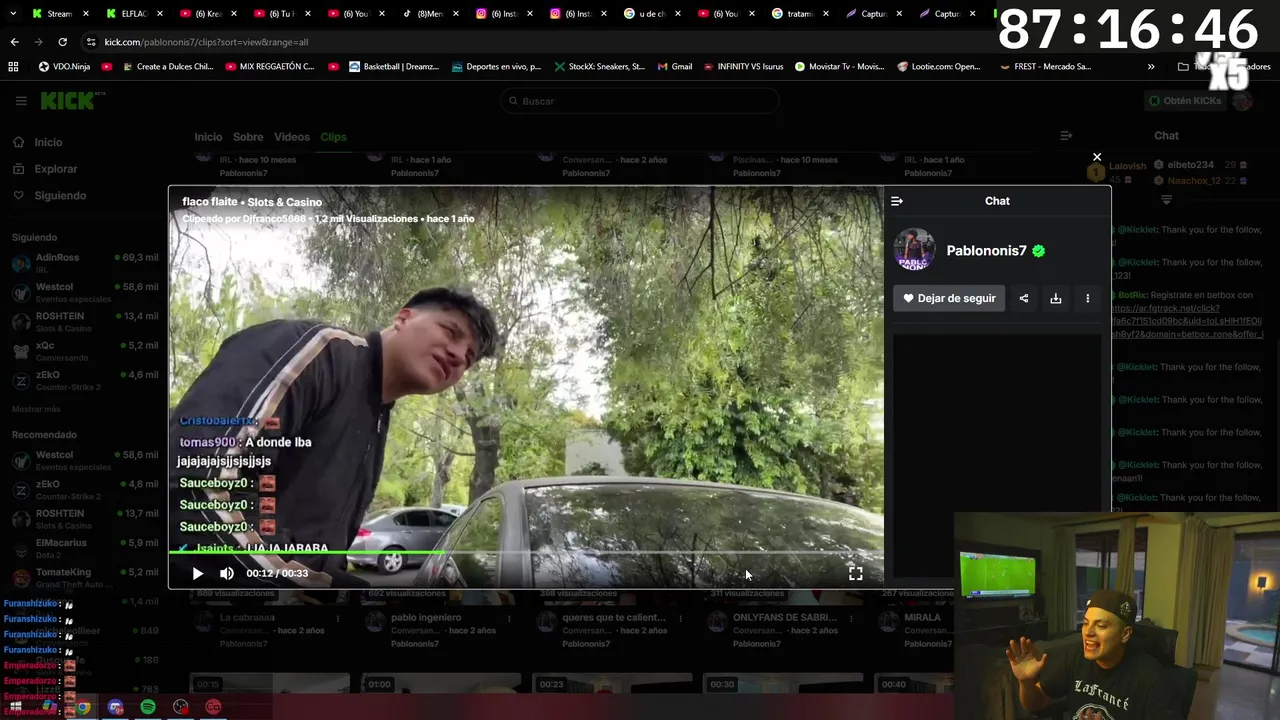Select the Videos channel tab

tap(292, 137)
